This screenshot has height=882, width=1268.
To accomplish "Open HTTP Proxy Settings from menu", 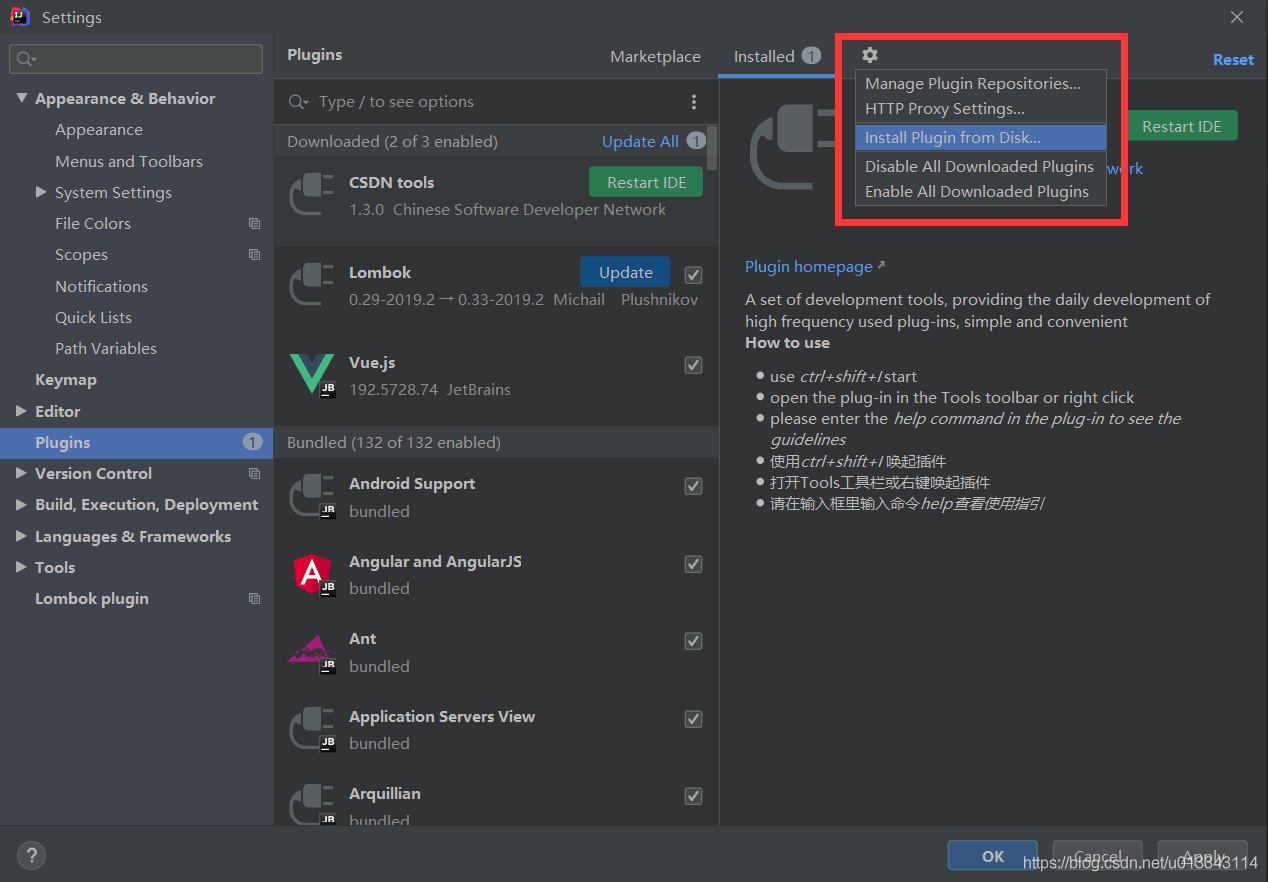I will tap(981, 109).
